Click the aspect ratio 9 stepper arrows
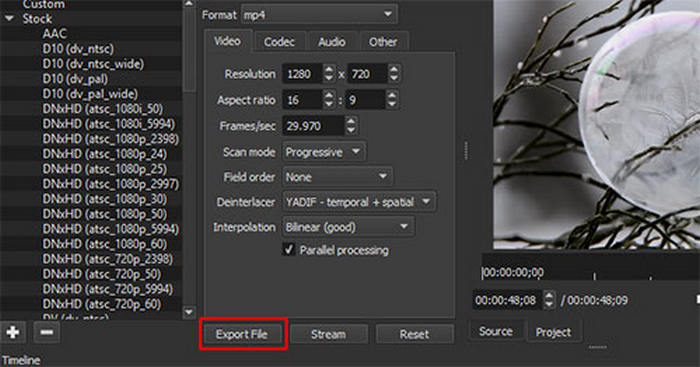Image resolution: width=700 pixels, height=367 pixels. pyautogui.click(x=392, y=100)
